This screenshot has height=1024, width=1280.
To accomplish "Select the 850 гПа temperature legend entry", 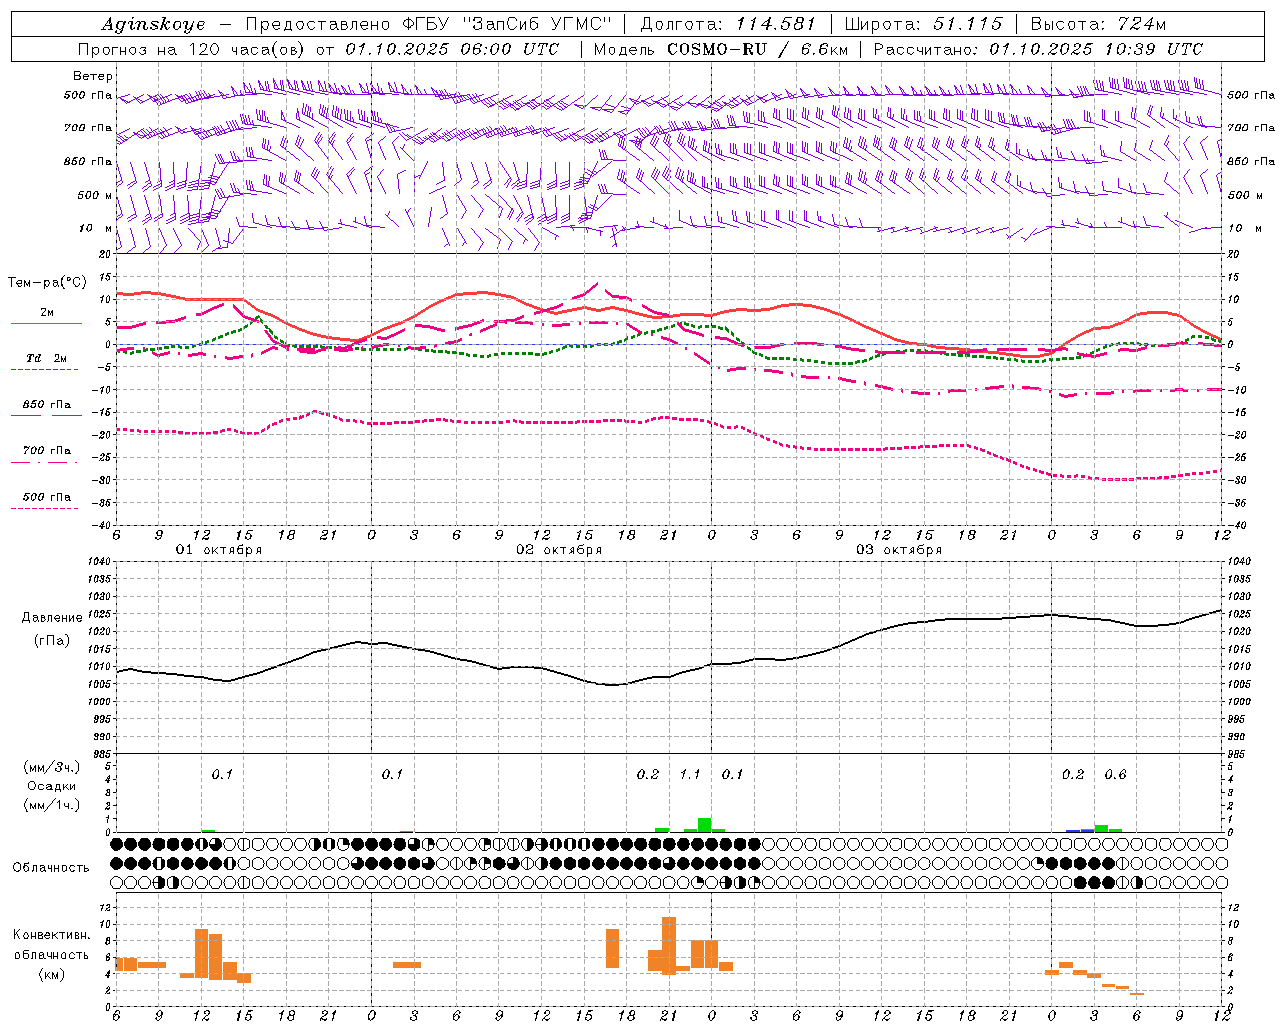I will pos(46,405).
